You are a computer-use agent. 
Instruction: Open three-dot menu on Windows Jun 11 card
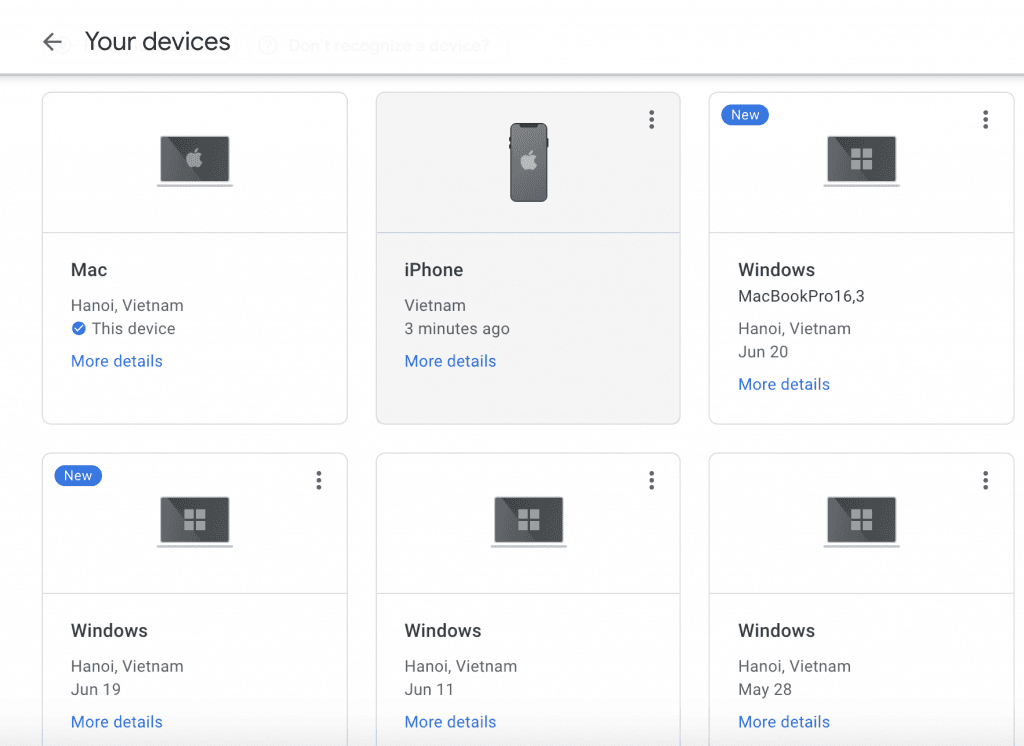point(651,480)
